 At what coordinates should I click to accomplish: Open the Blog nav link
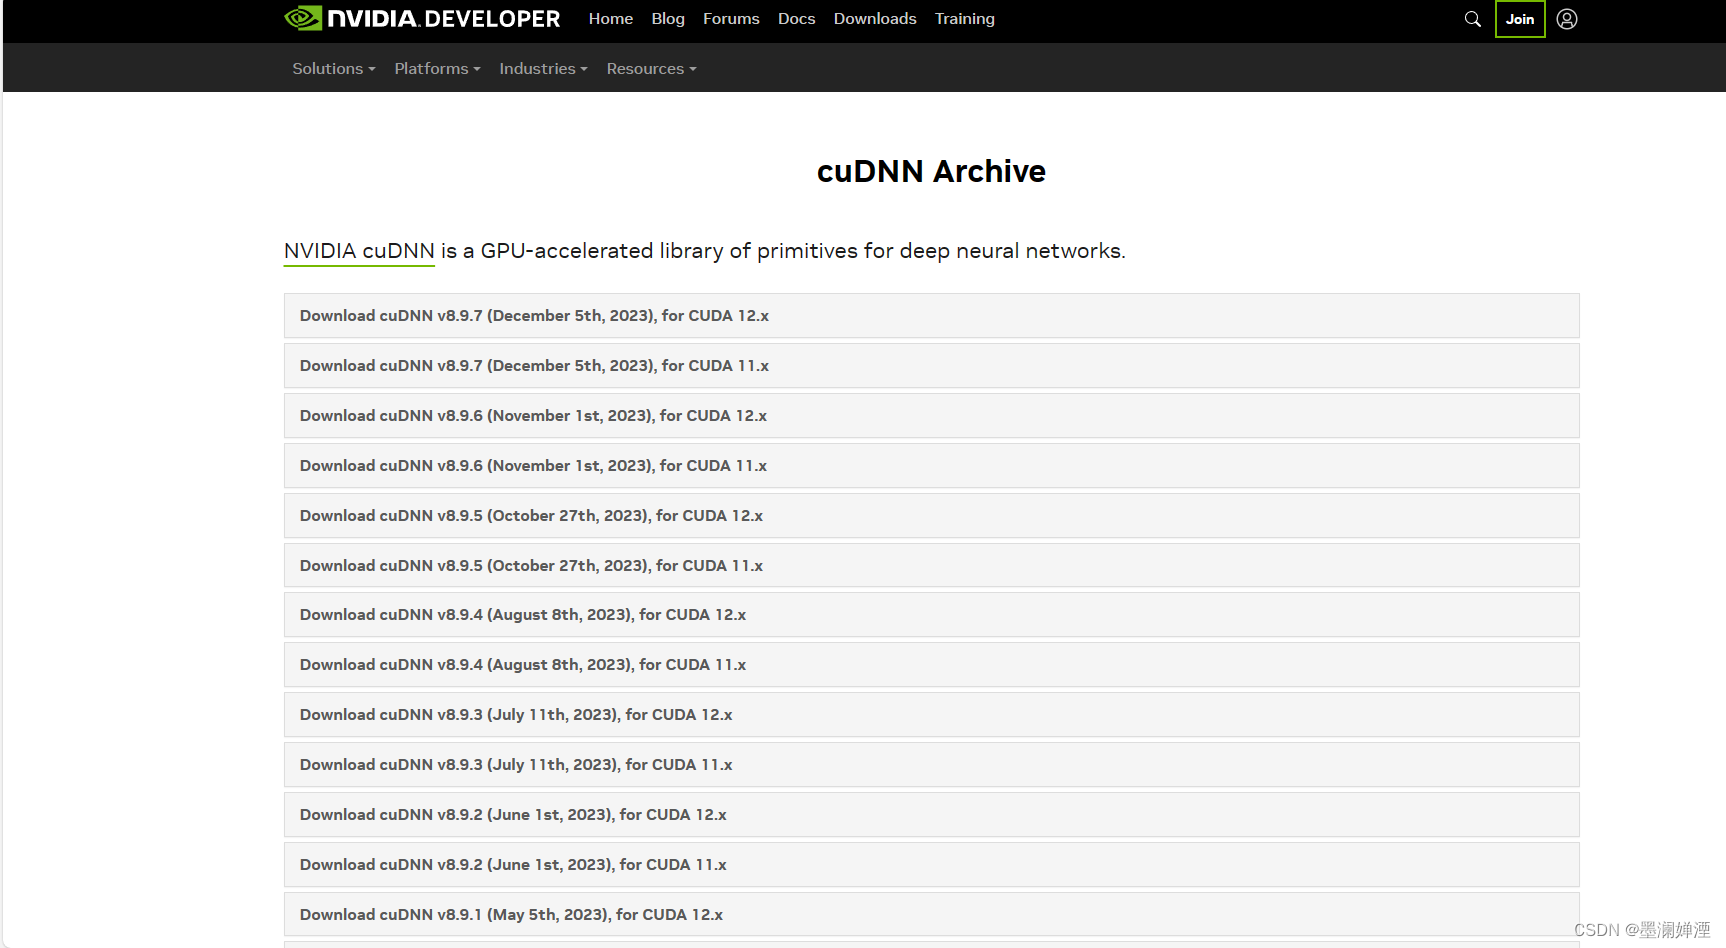[668, 19]
